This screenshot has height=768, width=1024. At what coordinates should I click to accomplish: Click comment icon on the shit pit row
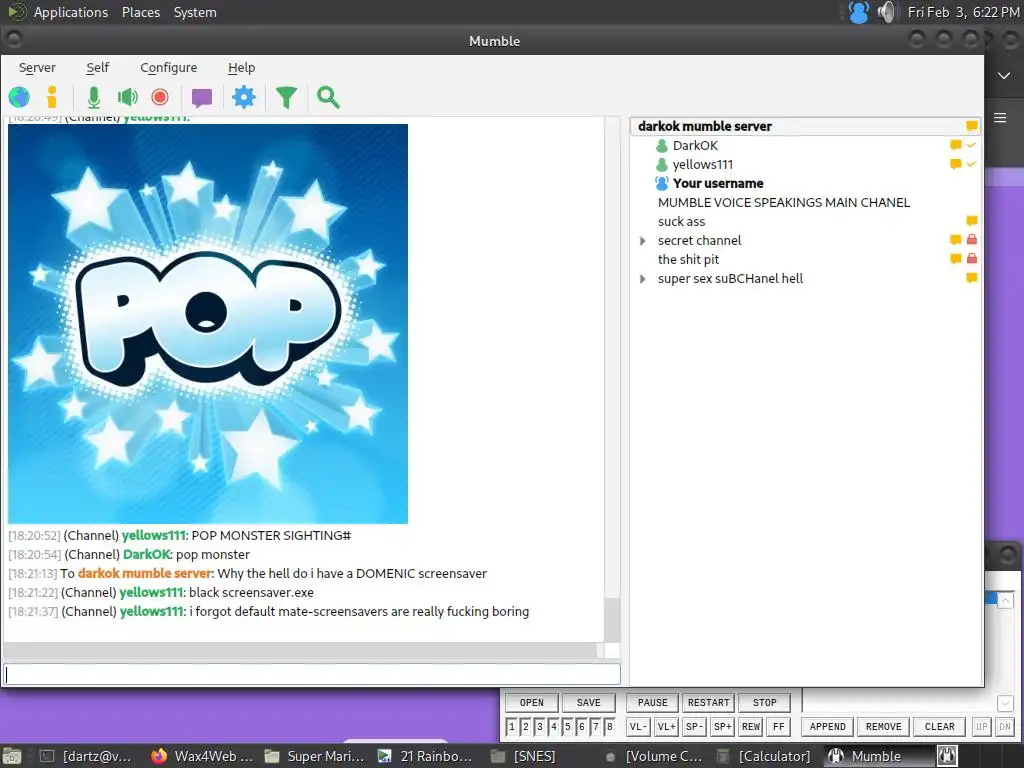(955, 259)
